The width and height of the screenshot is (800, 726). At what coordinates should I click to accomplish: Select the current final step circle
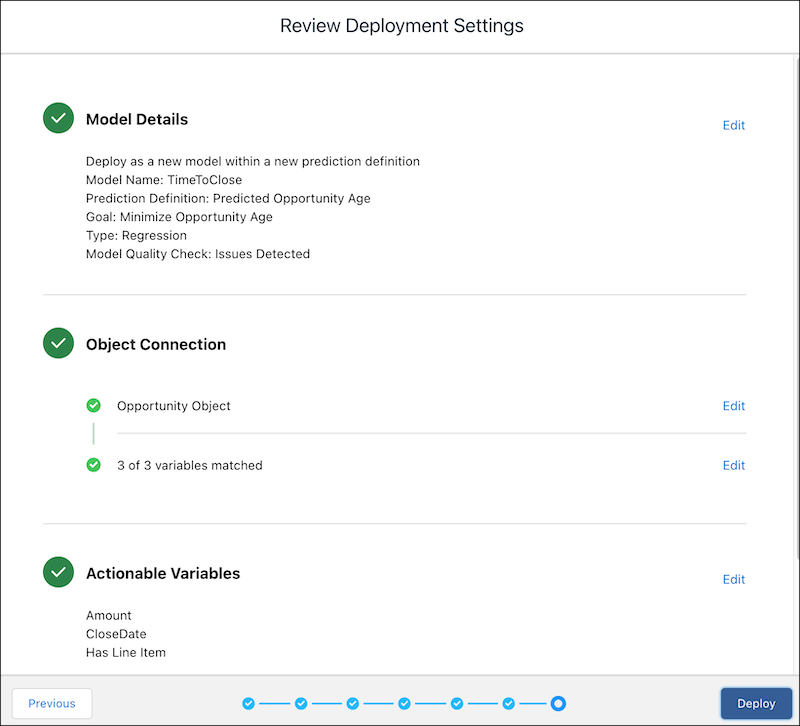pos(558,704)
